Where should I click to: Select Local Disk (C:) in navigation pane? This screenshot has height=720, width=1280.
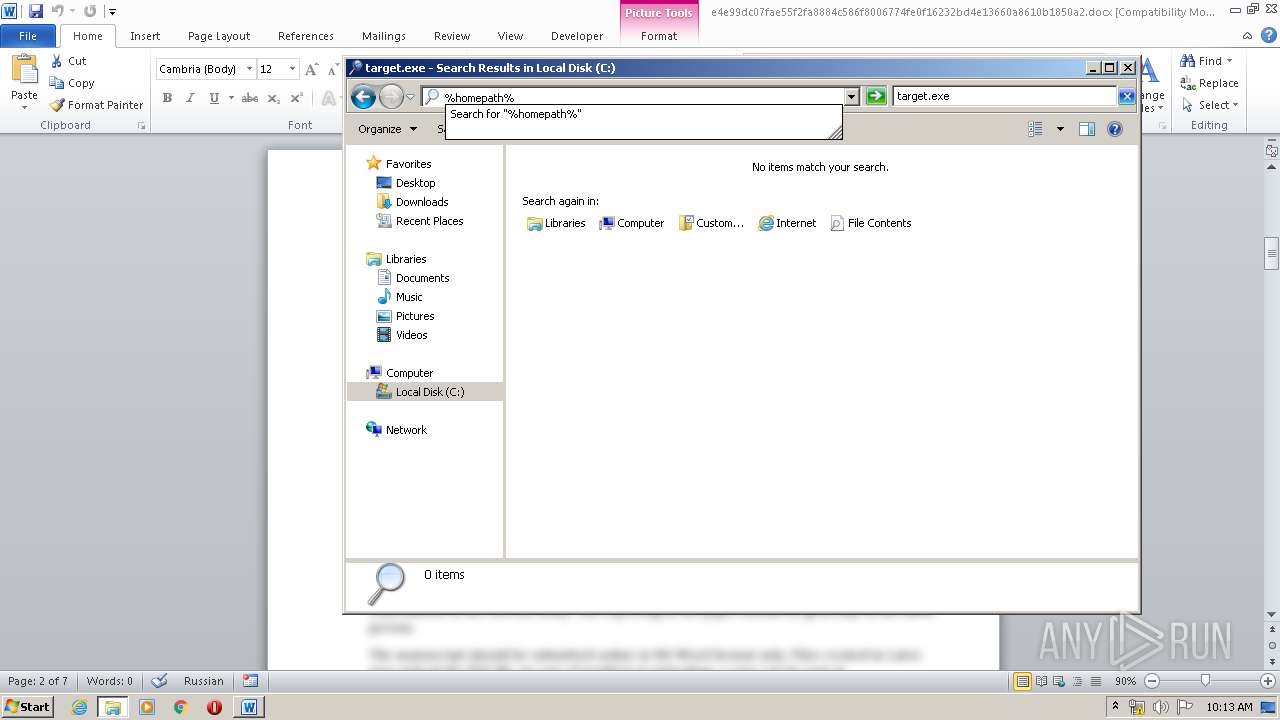point(425,392)
